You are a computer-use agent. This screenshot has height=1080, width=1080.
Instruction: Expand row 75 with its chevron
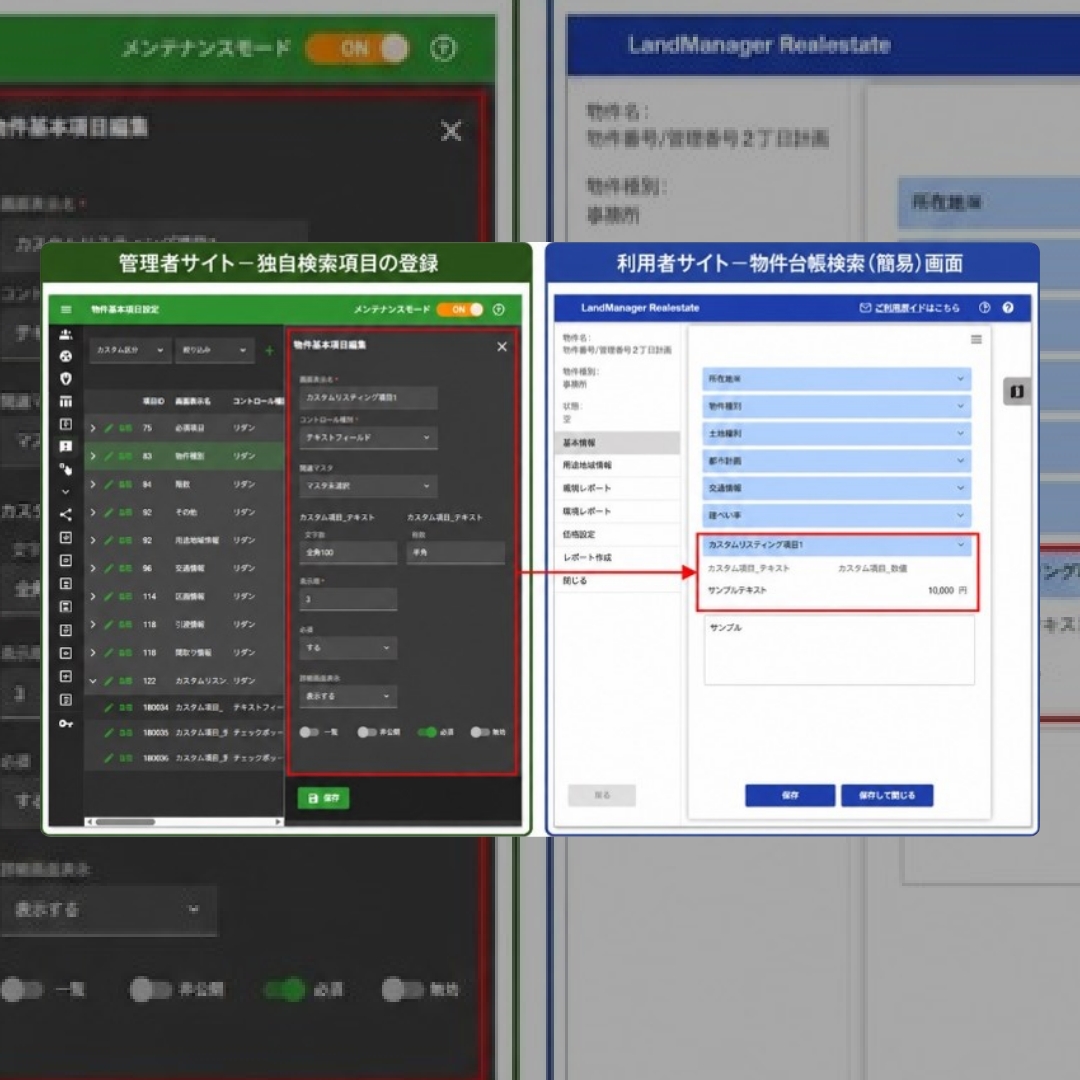[x=93, y=428]
